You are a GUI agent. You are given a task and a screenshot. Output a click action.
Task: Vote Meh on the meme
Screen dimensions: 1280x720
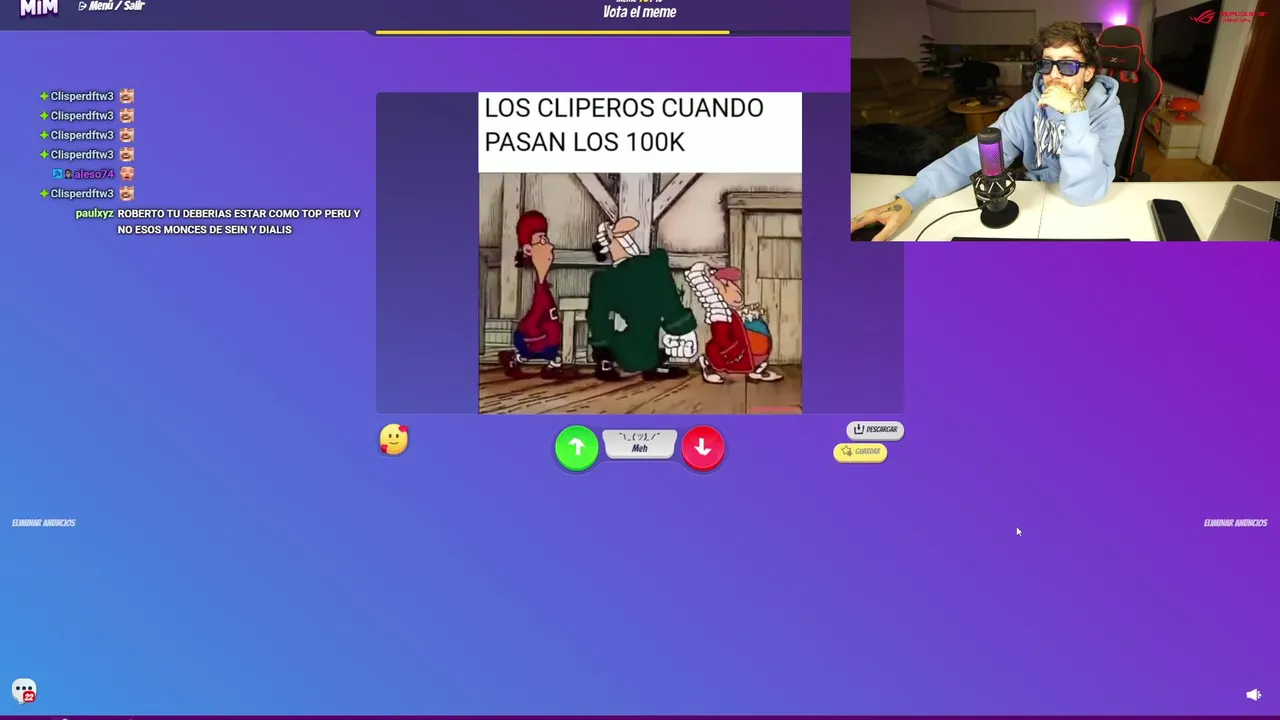click(640, 443)
